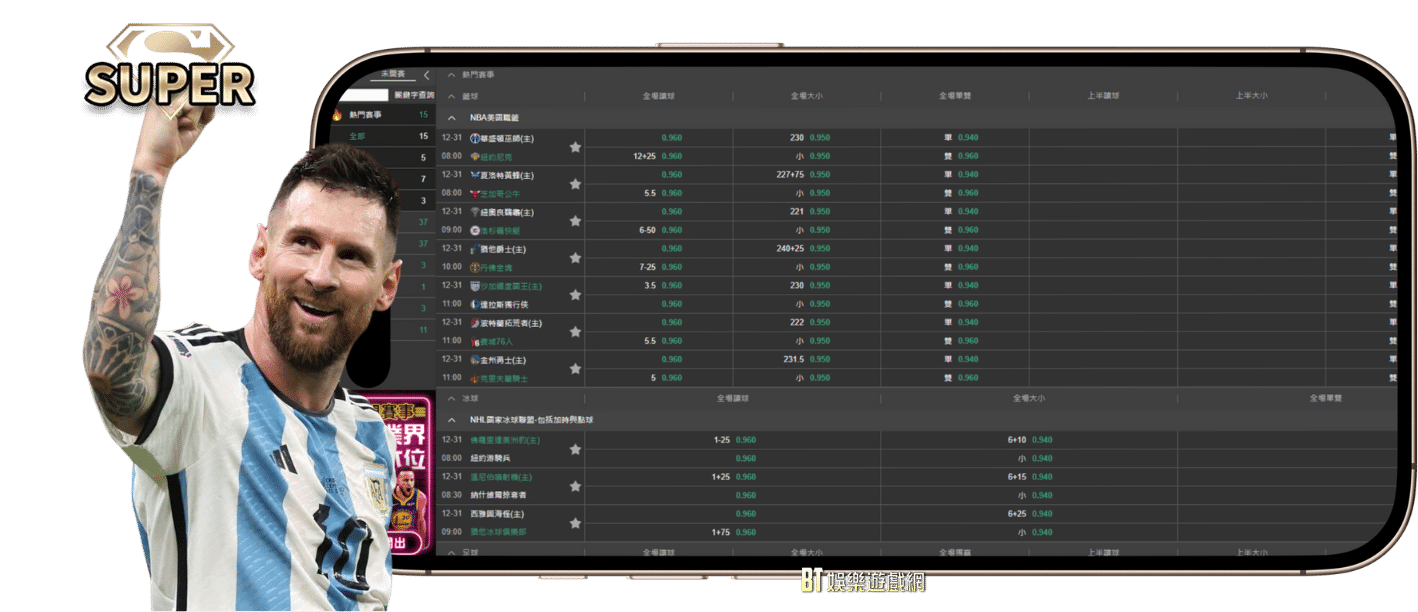Click the 紐約尼克 team logo

tap(475, 157)
